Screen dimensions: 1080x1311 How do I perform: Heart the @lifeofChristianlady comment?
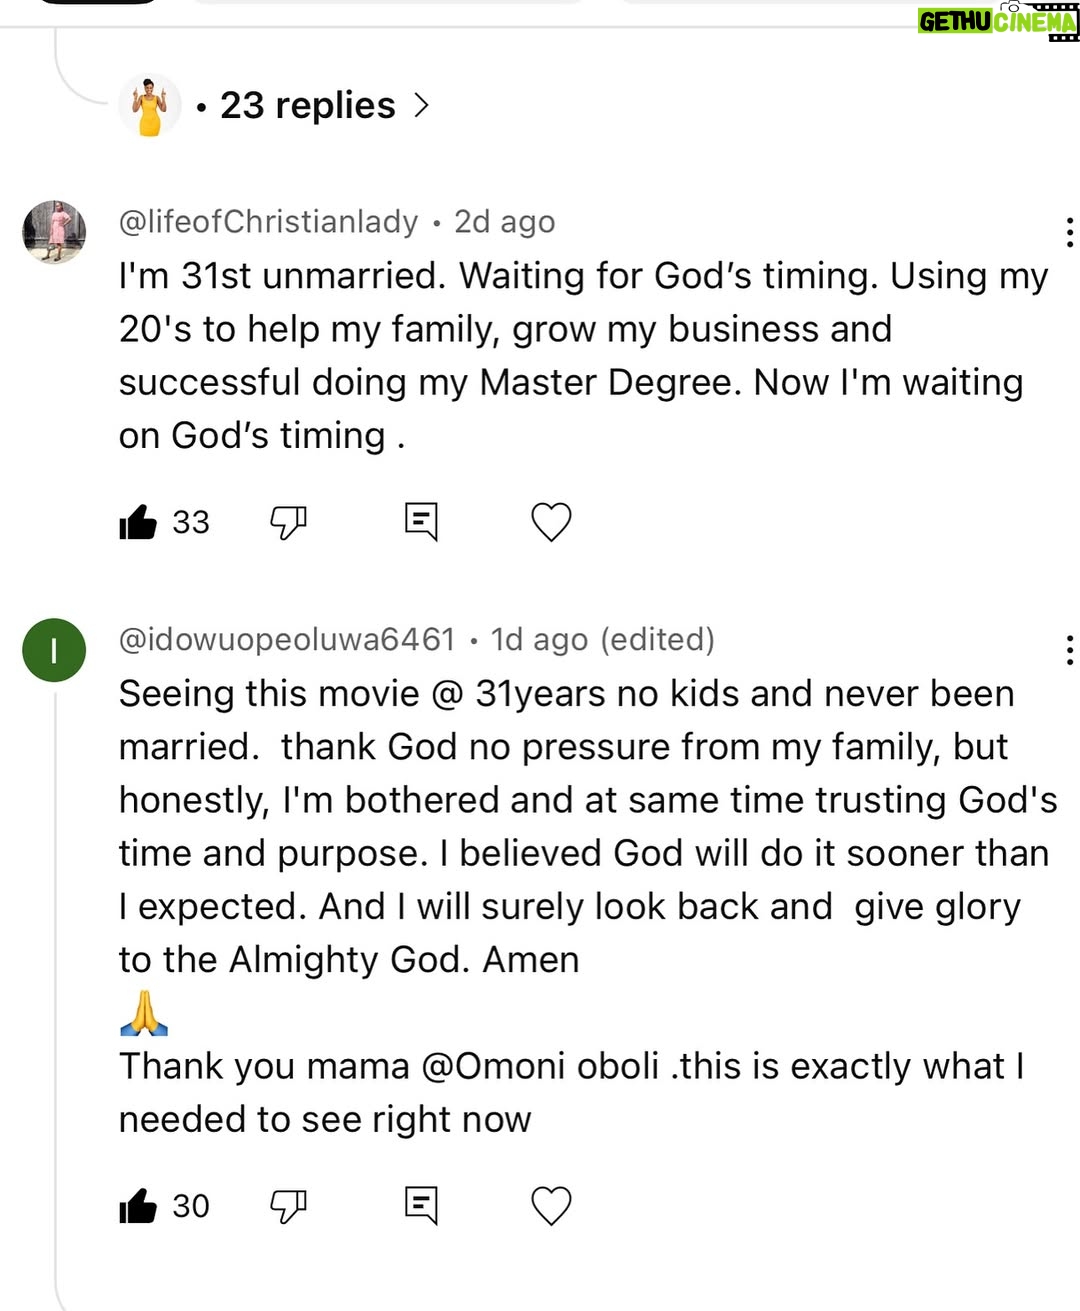[551, 522]
